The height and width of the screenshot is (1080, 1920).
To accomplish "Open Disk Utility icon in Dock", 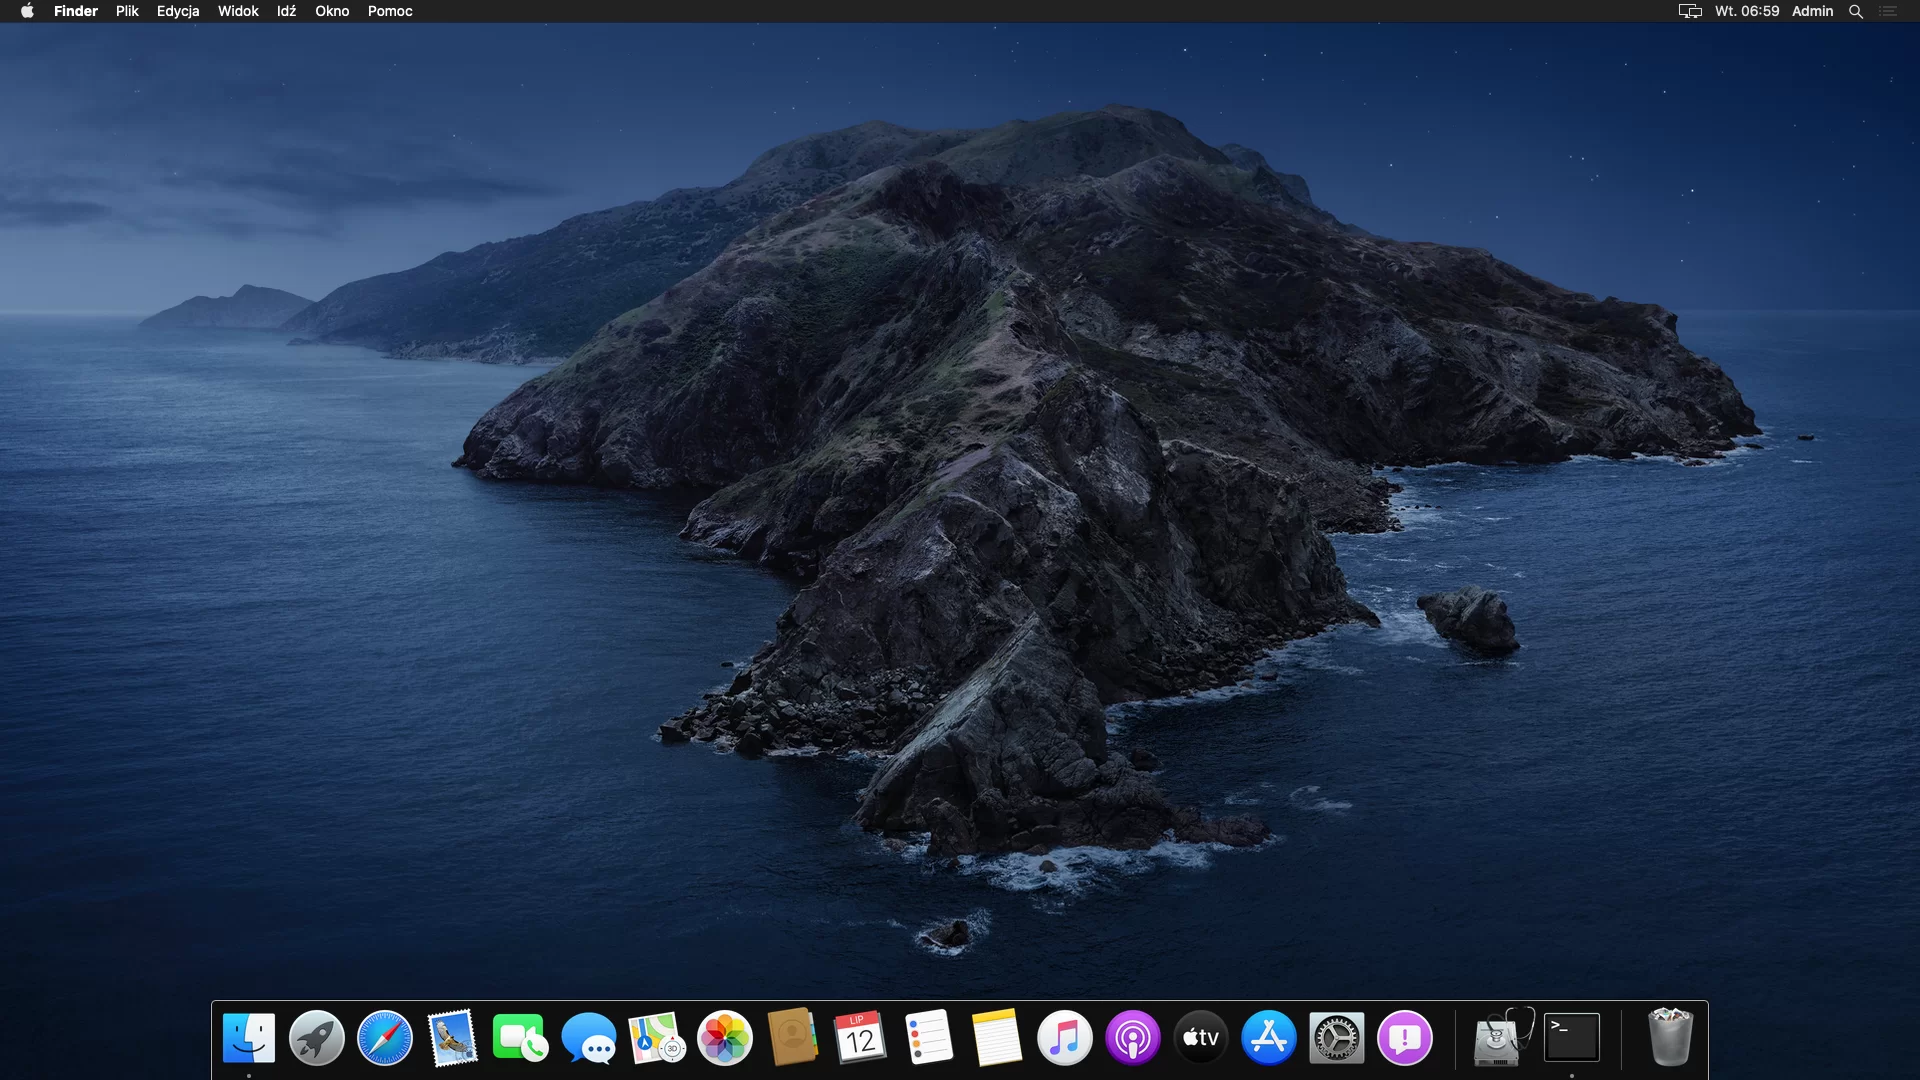I will click(x=1503, y=1038).
